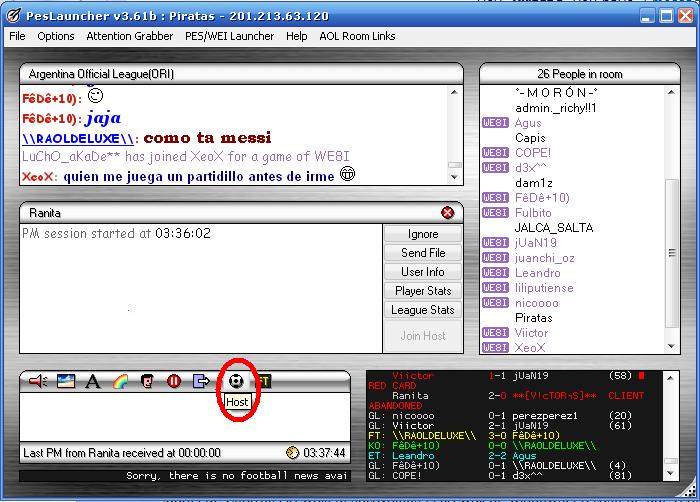Click the FT icon in chat toolbar
This screenshot has height=502, width=700.
click(264, 381)
